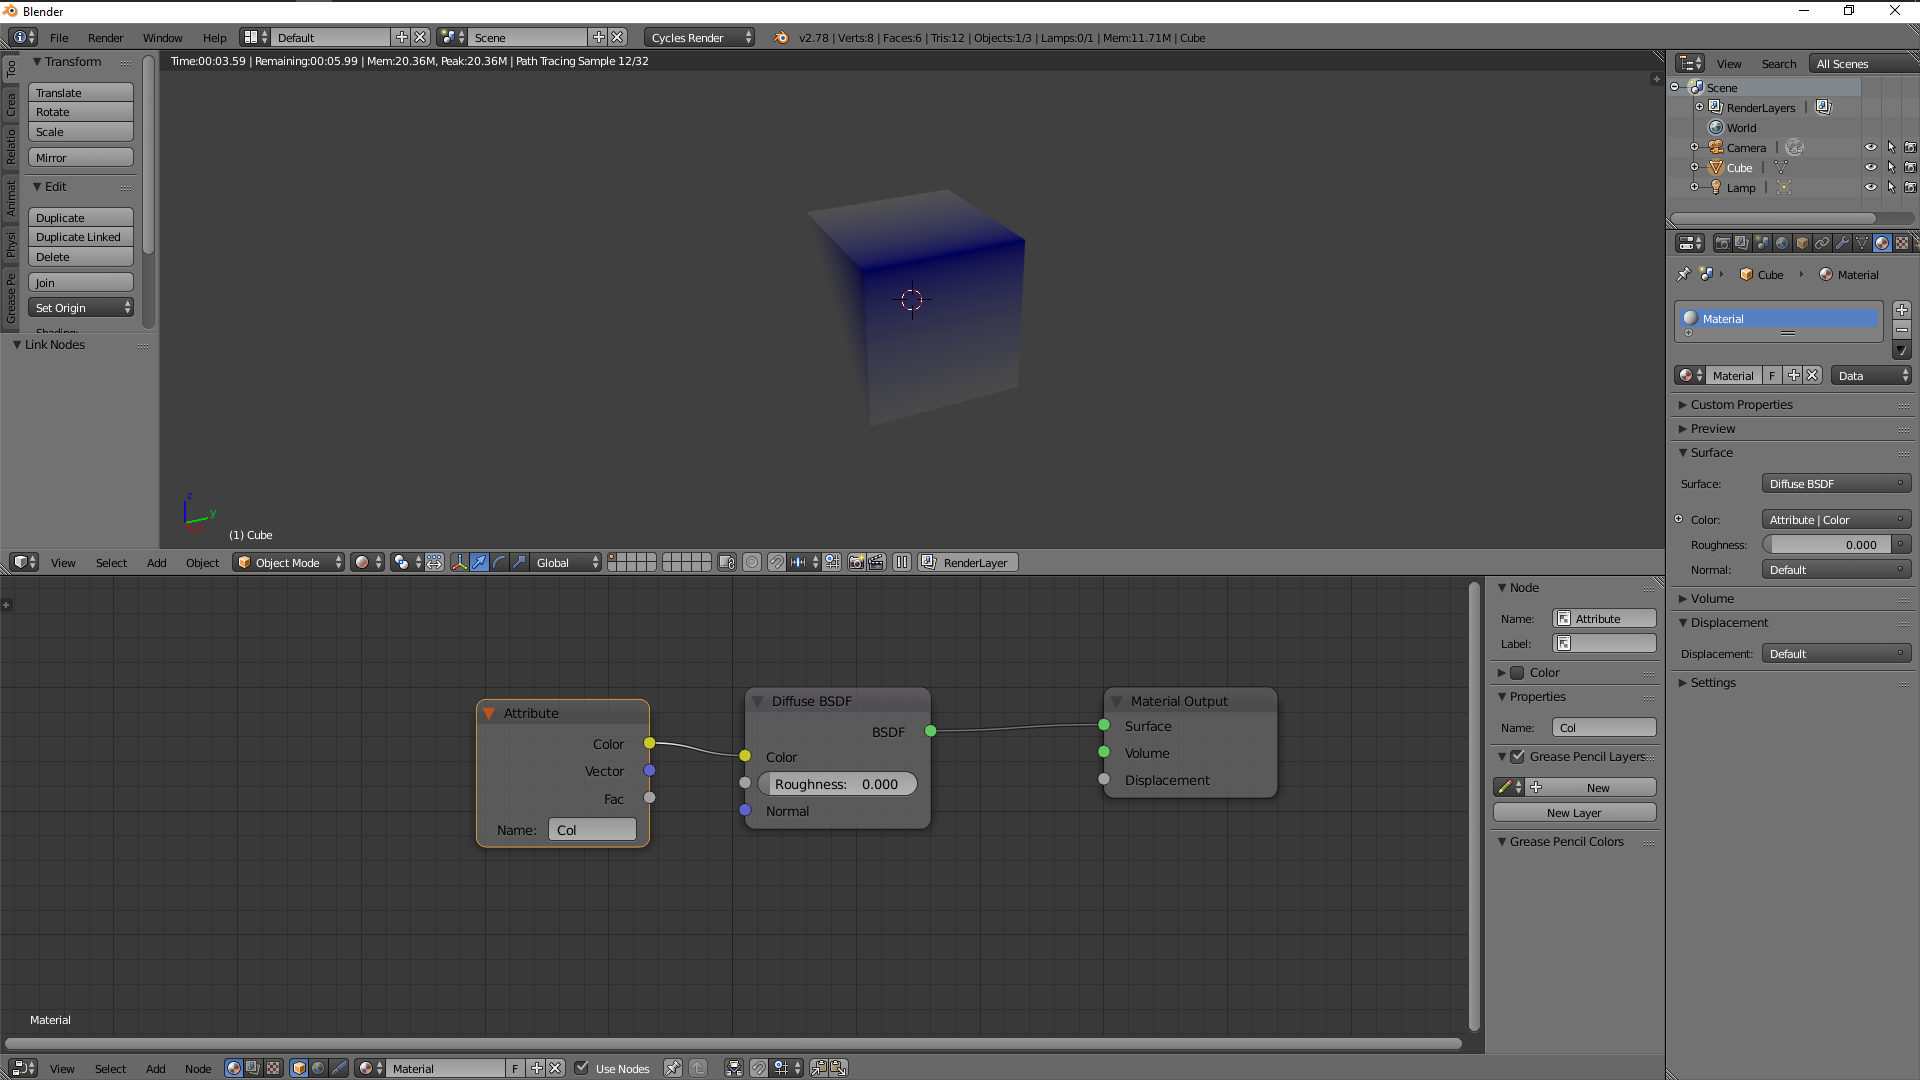Unlink the material with the X button in properties

tap(1812, 376)
